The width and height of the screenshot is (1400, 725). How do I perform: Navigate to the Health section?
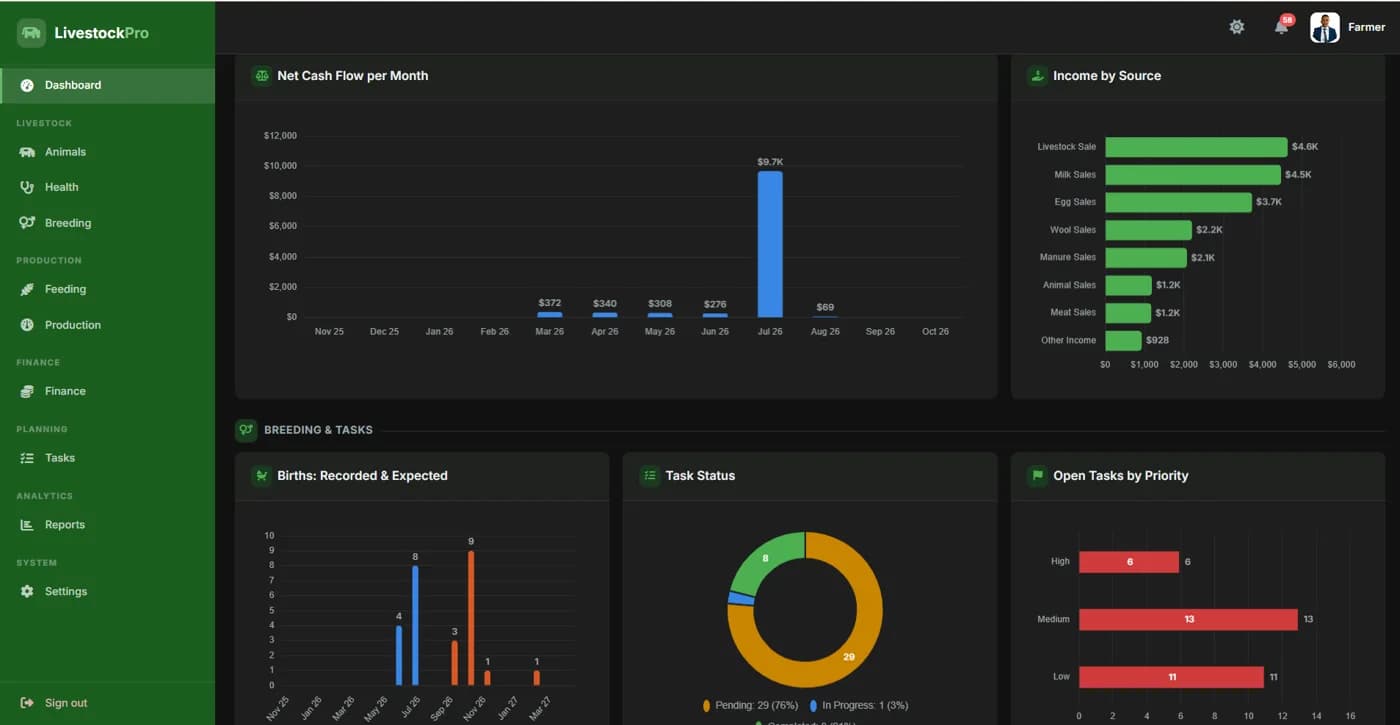pyautogui.click(x=107, y=187)
